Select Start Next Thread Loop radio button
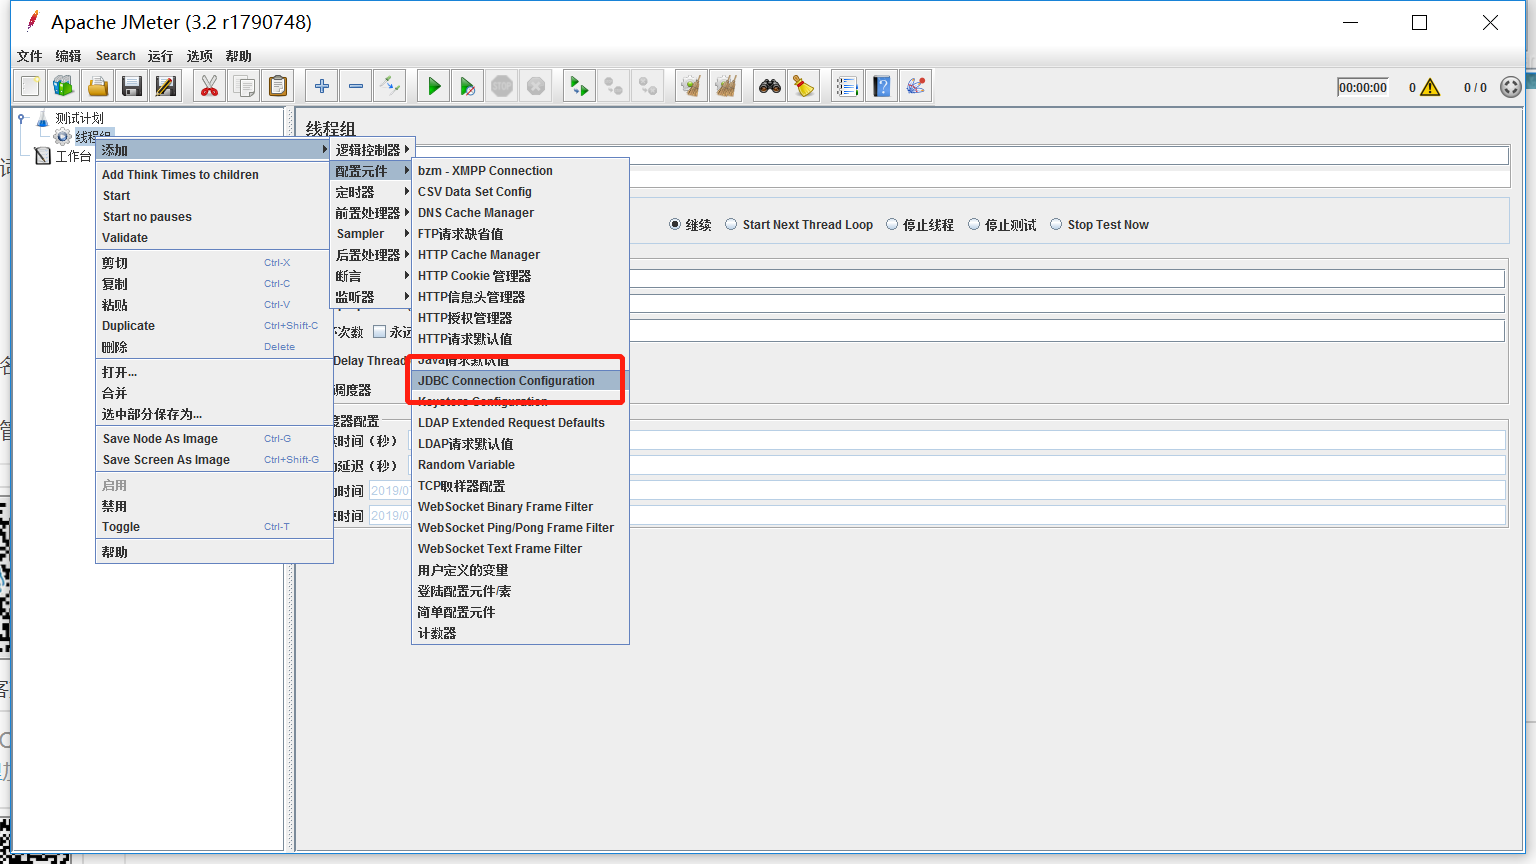The height and width of the screenshot is (864, 1536). click(731, 224)
